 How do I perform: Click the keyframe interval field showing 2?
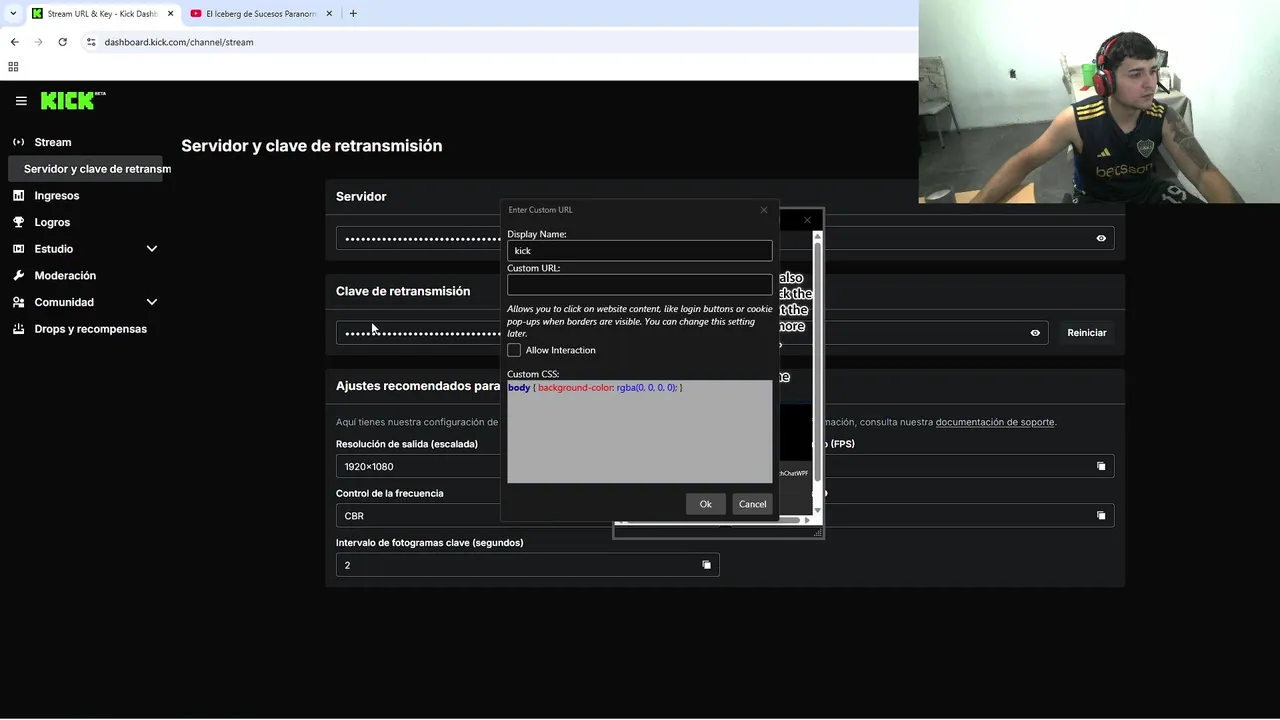point(527,565)
